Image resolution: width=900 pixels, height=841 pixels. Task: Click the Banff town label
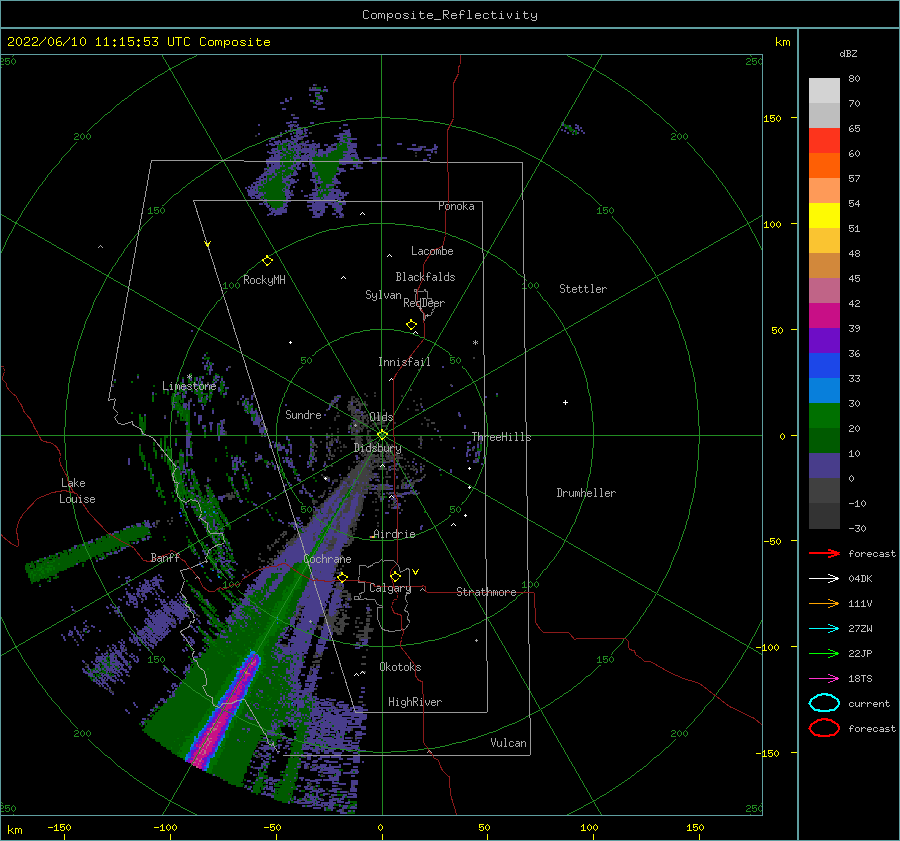click(x=165, y=558)
